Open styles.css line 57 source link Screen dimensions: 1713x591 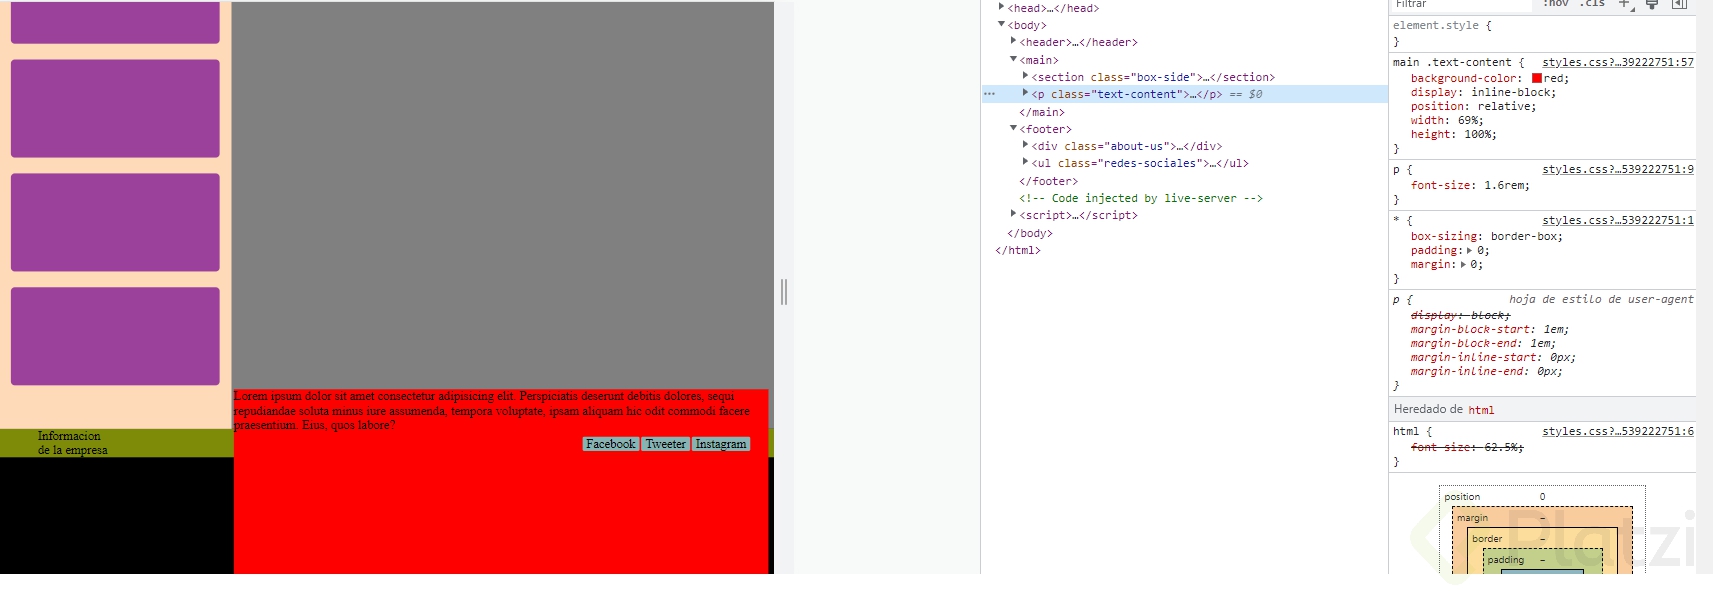point(1618,62)
